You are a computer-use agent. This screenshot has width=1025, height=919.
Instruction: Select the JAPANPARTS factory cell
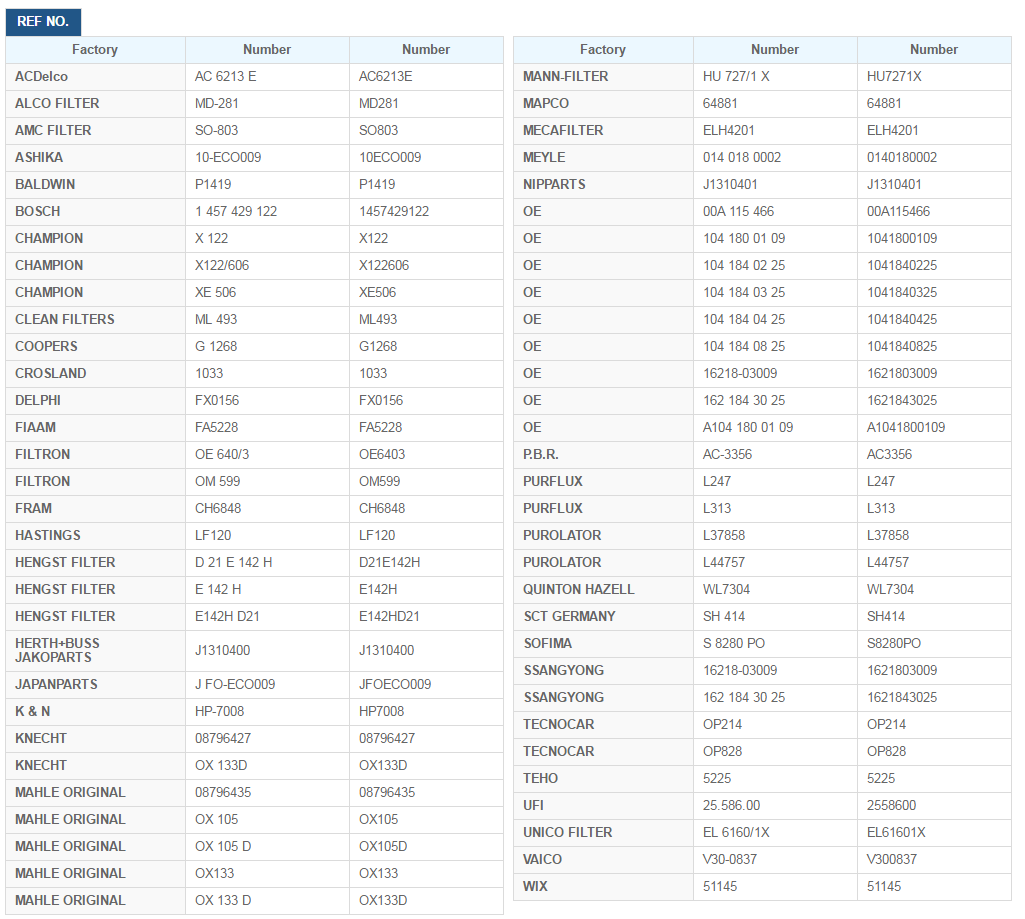pos(95,684)
